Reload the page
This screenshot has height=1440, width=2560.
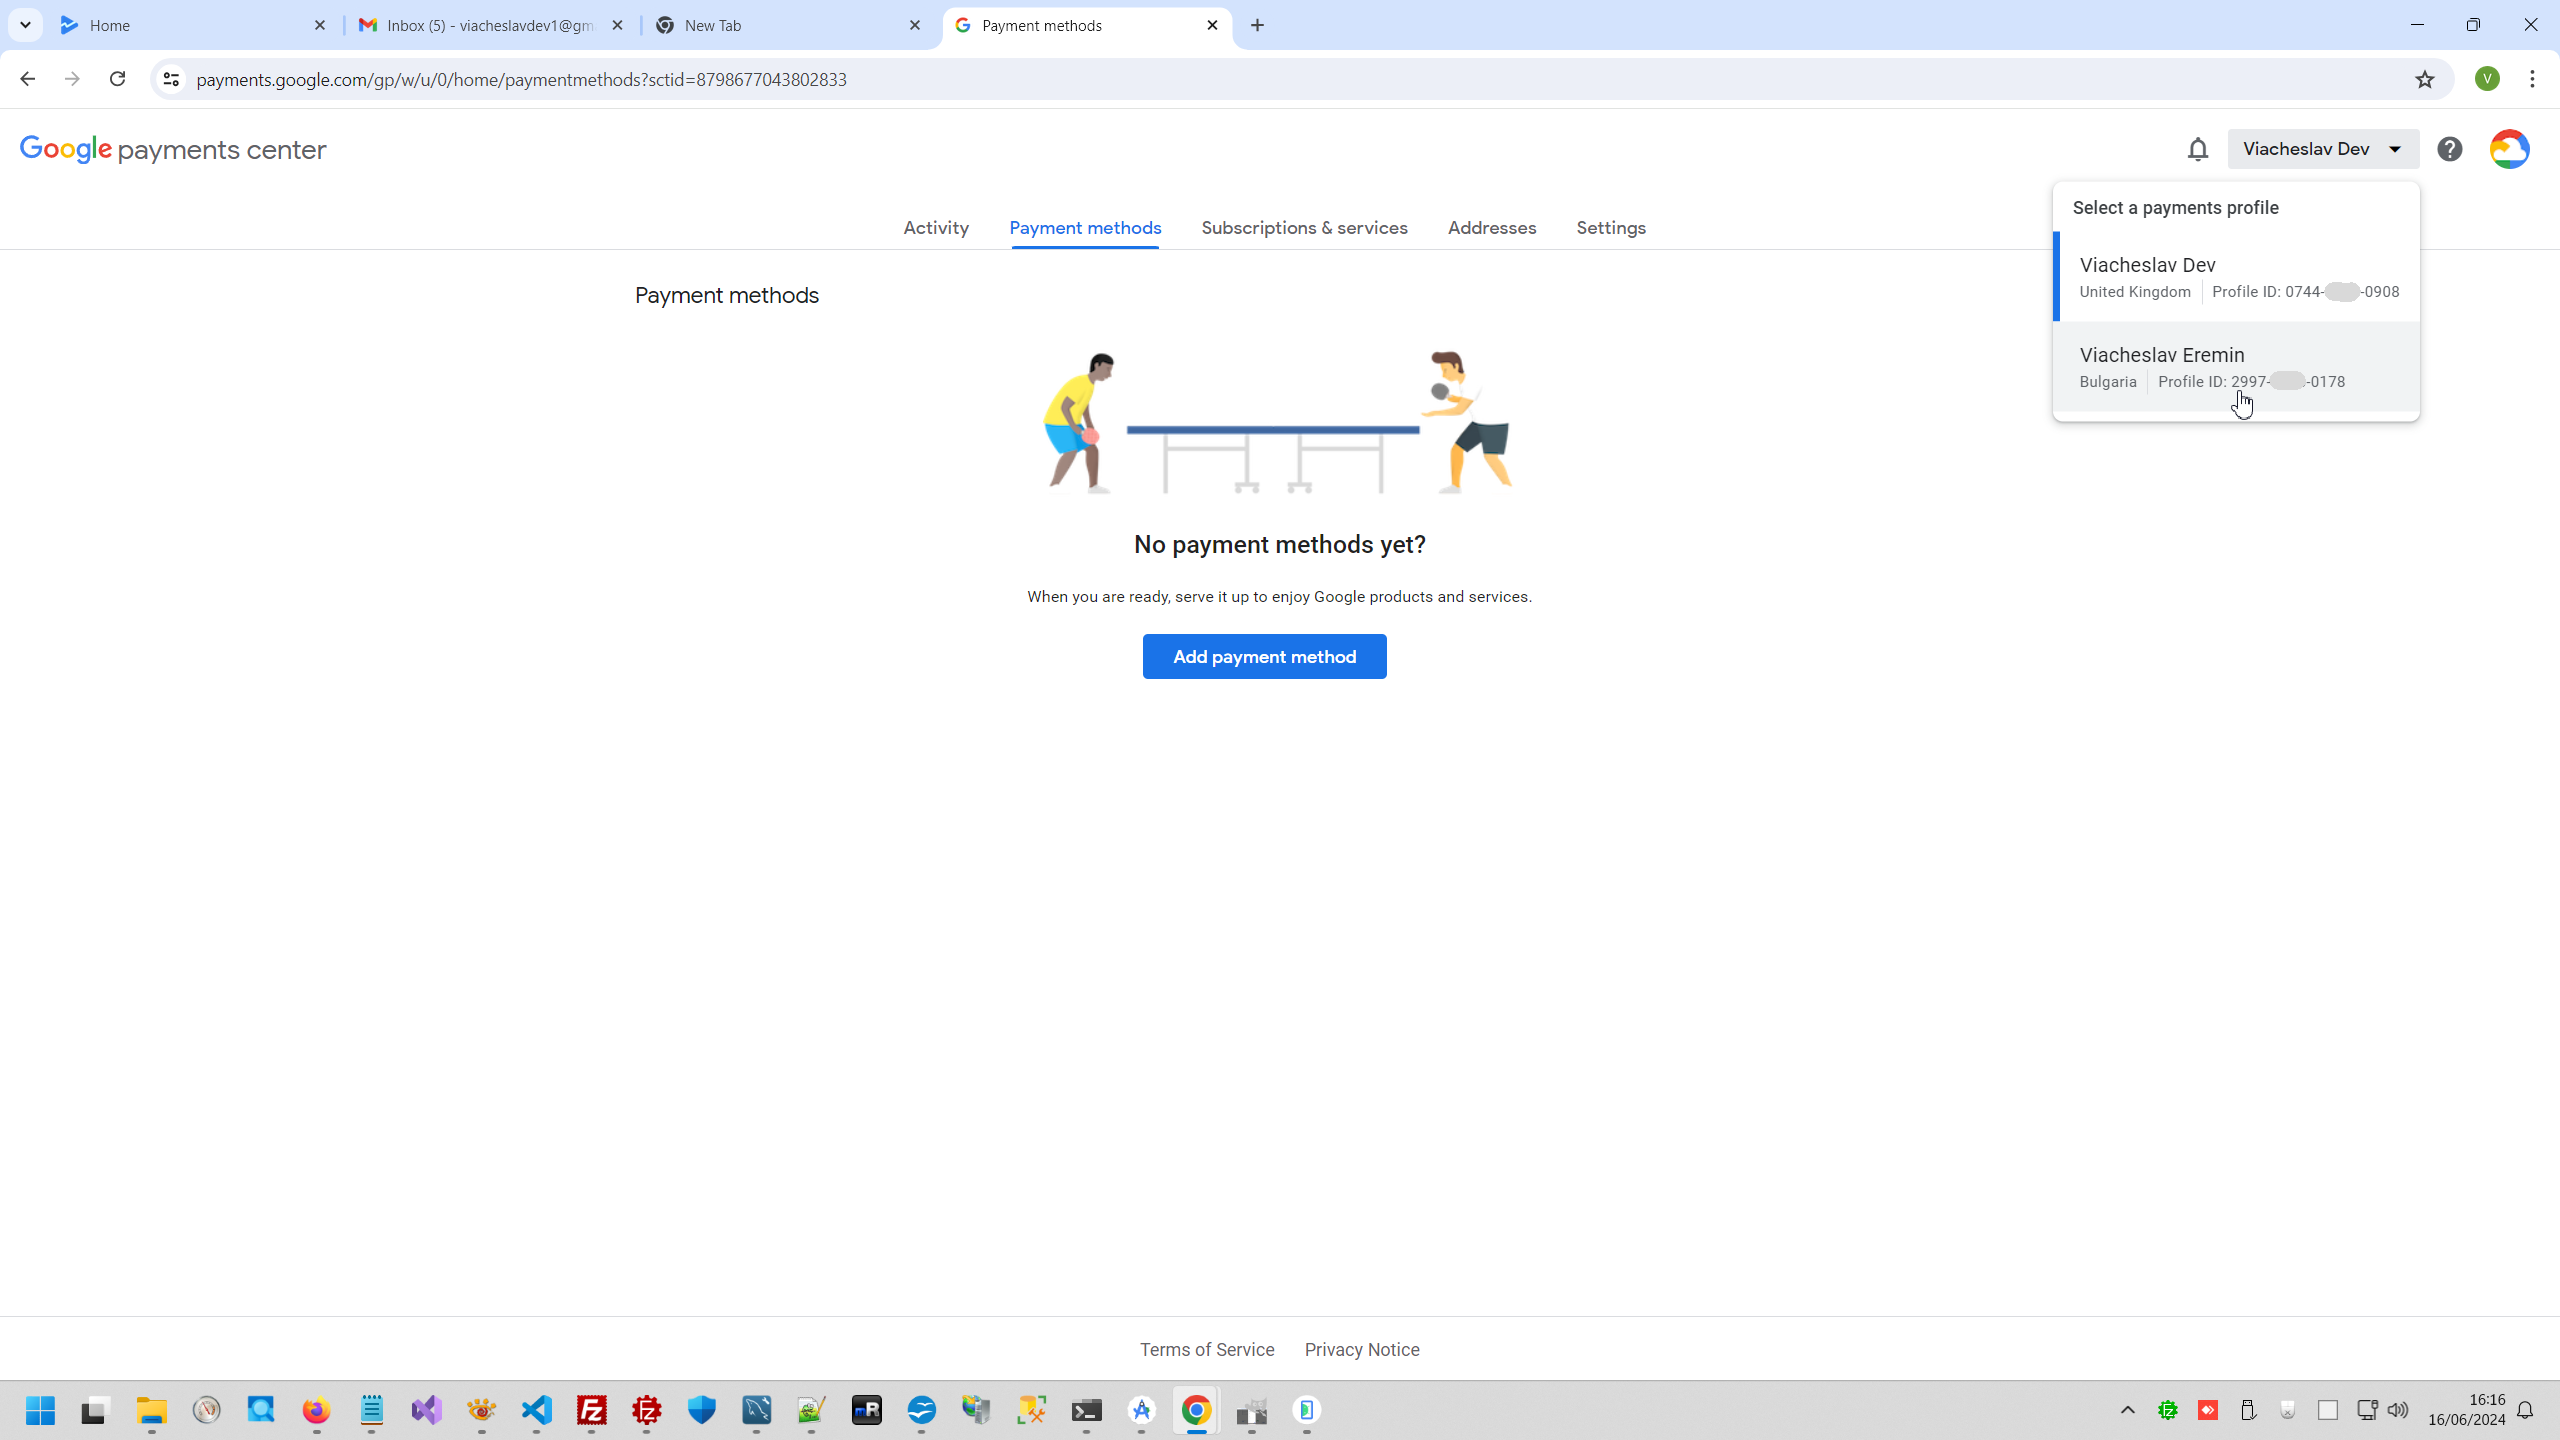click(117, 79)
